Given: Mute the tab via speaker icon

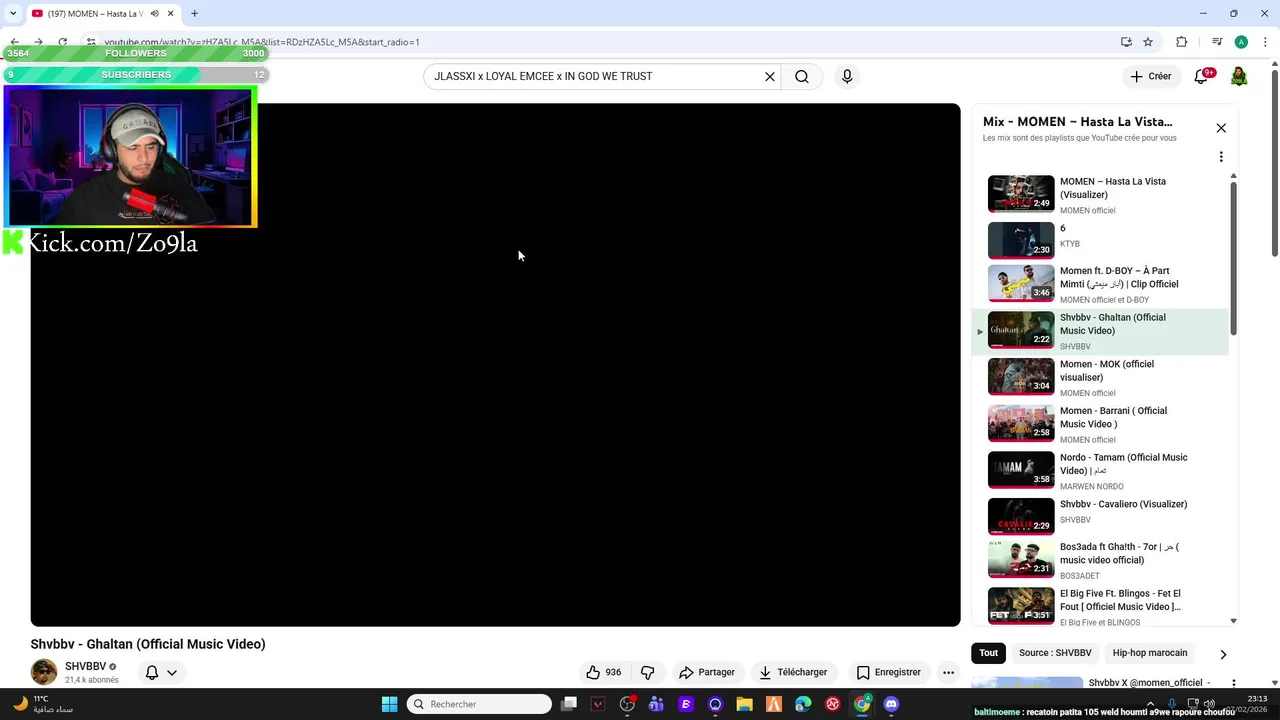Looking at the screenshot, I should pyautogui.click(x=154, y=14).
